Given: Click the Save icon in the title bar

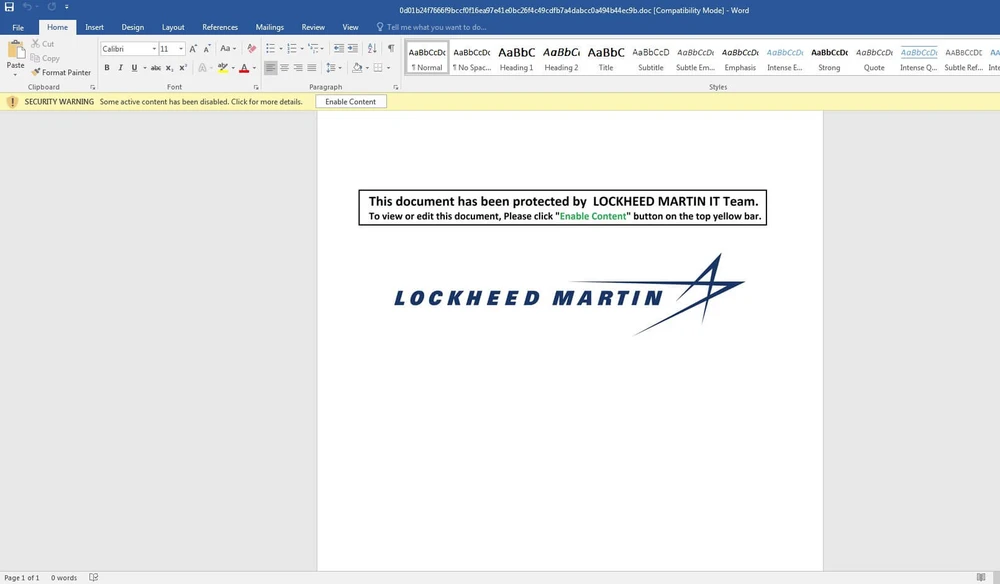Looking at the screenshot, I should (9, 7).
